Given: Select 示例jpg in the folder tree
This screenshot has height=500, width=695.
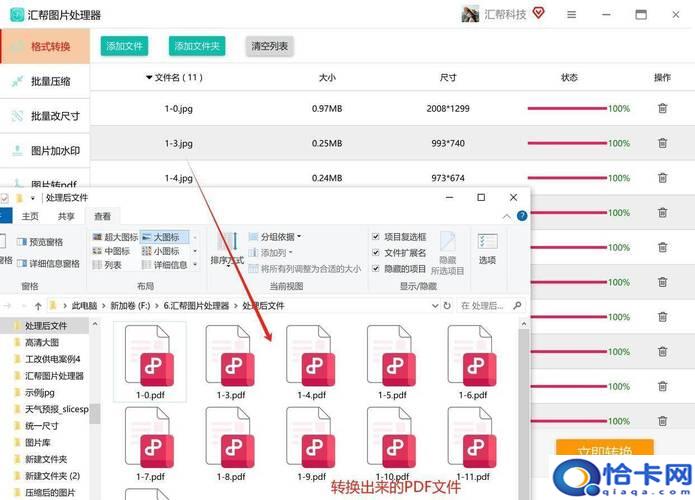Looking at the screenshot, I should [40, 393].
